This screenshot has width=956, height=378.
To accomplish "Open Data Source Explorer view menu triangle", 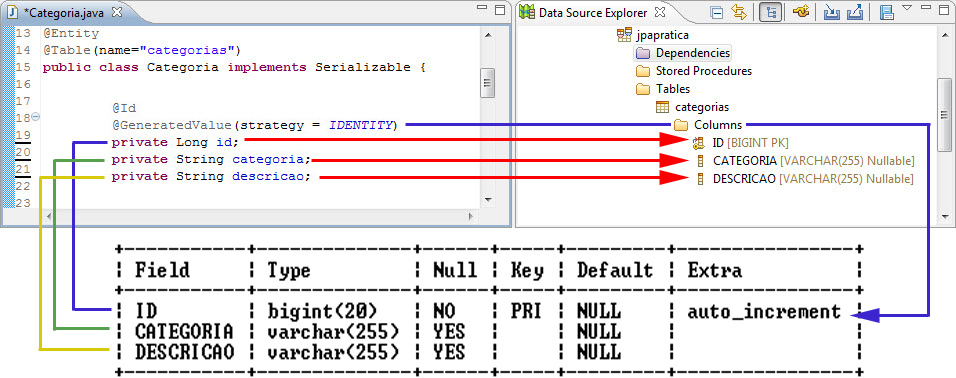I will click(x=906, y=8).
